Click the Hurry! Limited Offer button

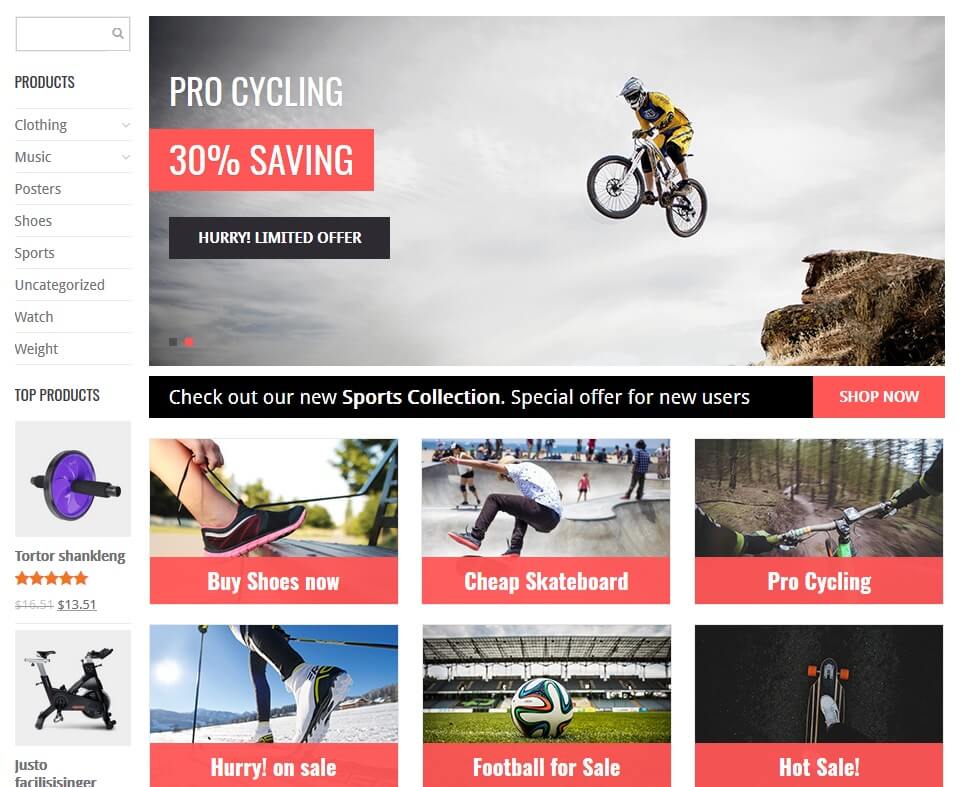coord(279,238)
